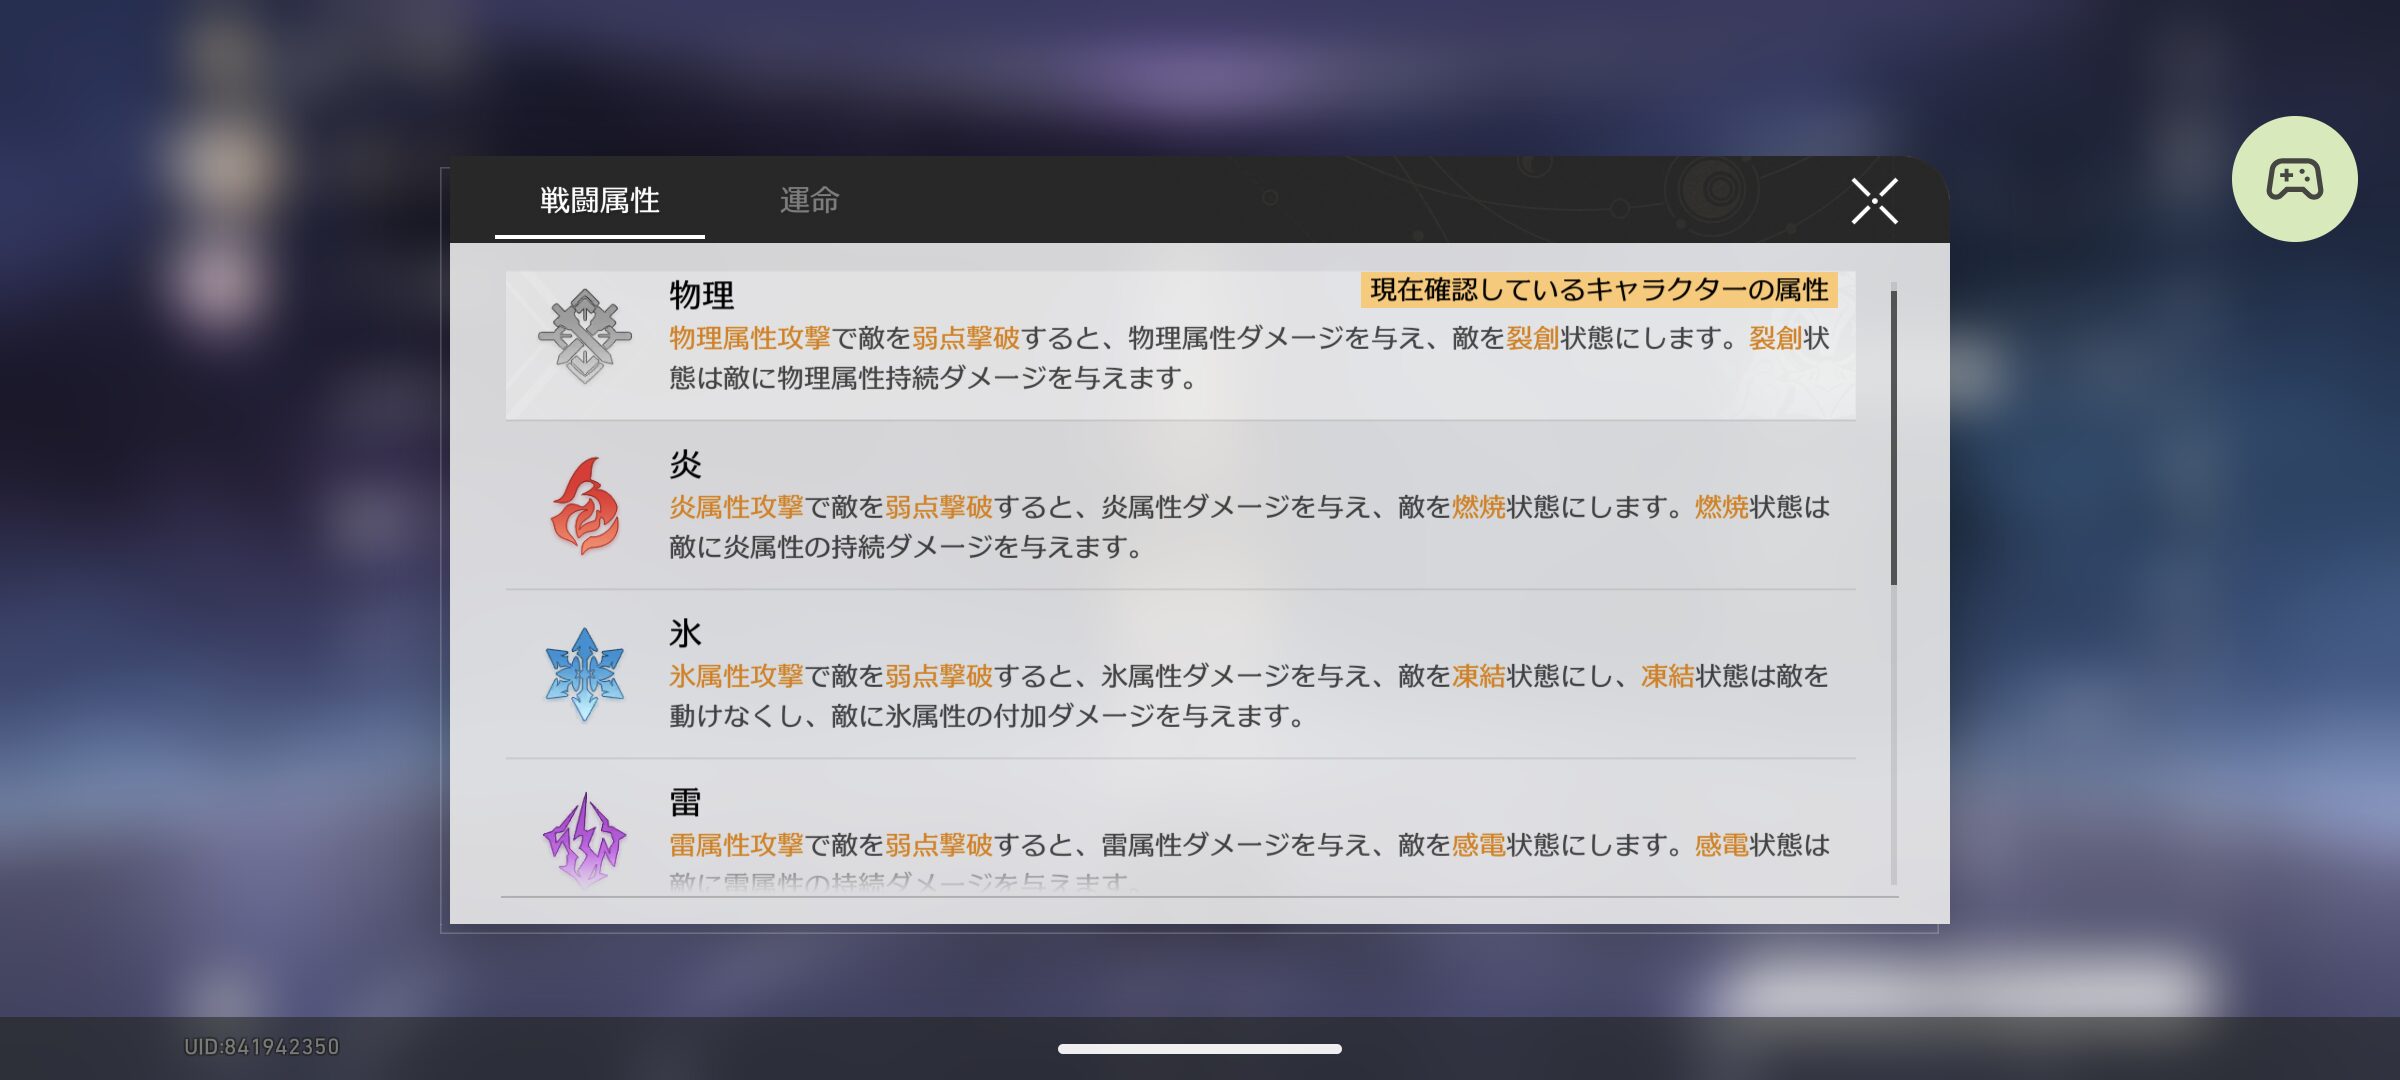
Task: Click the 物理 entry title
Action: tap(701, 295)
